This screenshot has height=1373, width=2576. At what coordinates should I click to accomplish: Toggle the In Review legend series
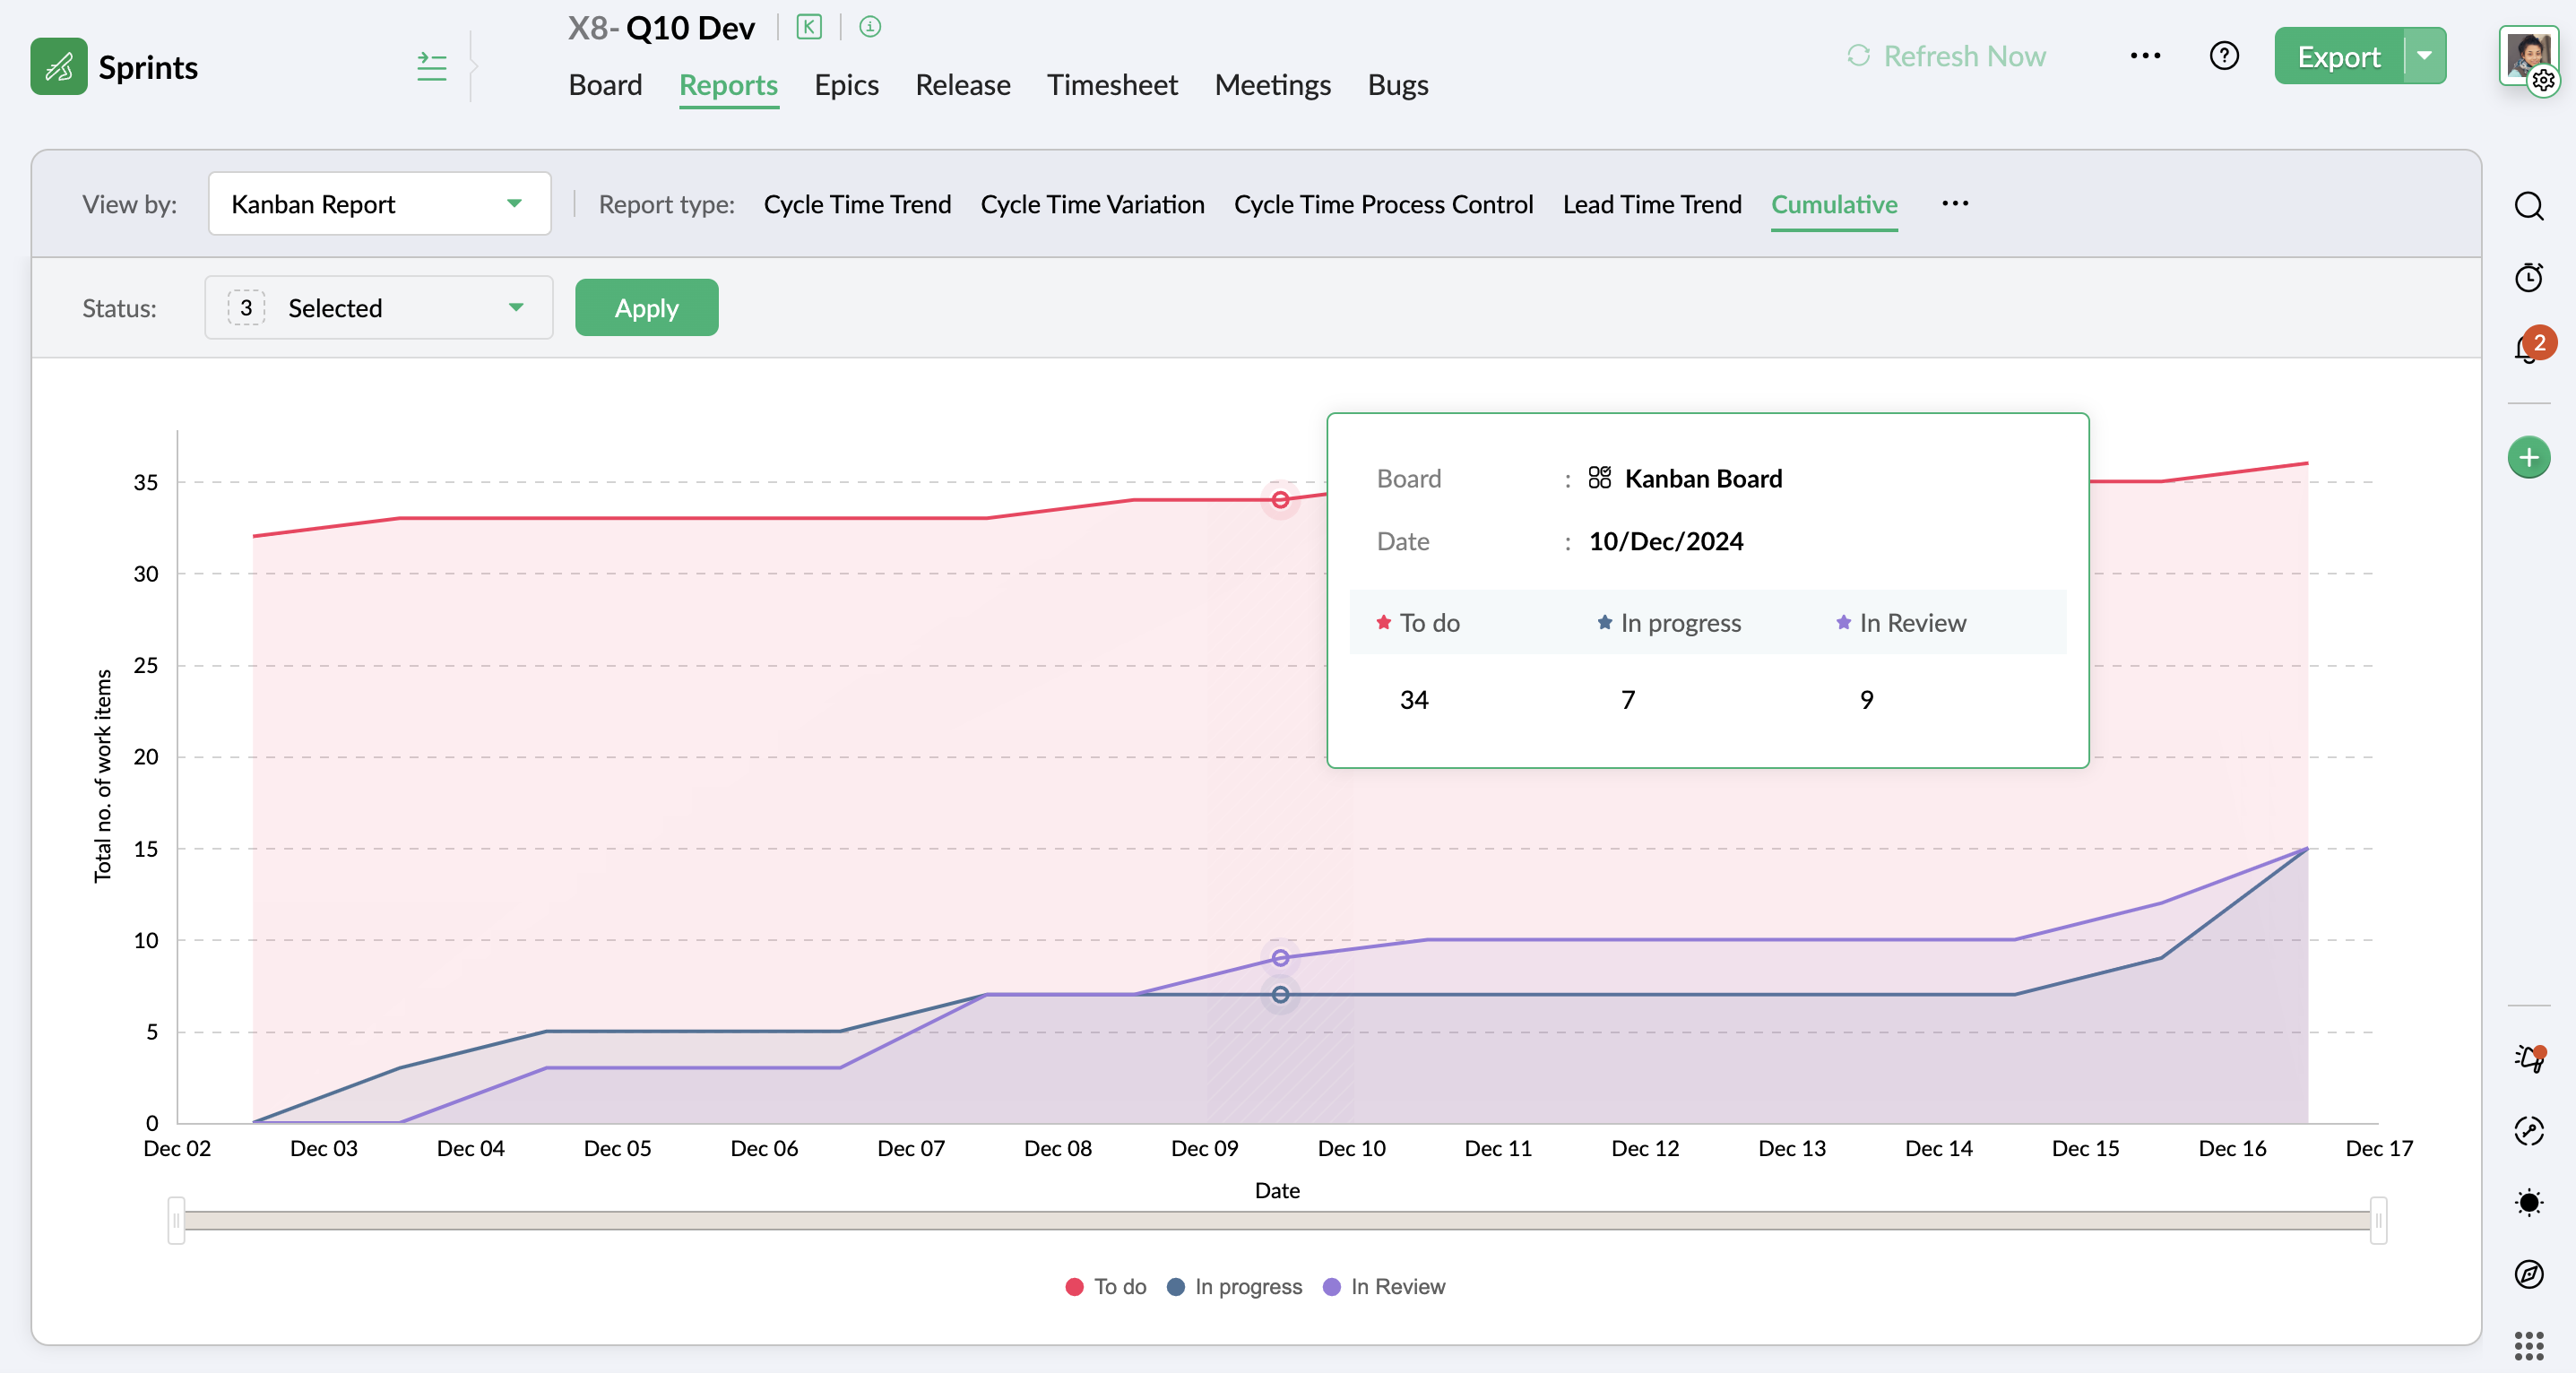(x=1384, y=1287)
